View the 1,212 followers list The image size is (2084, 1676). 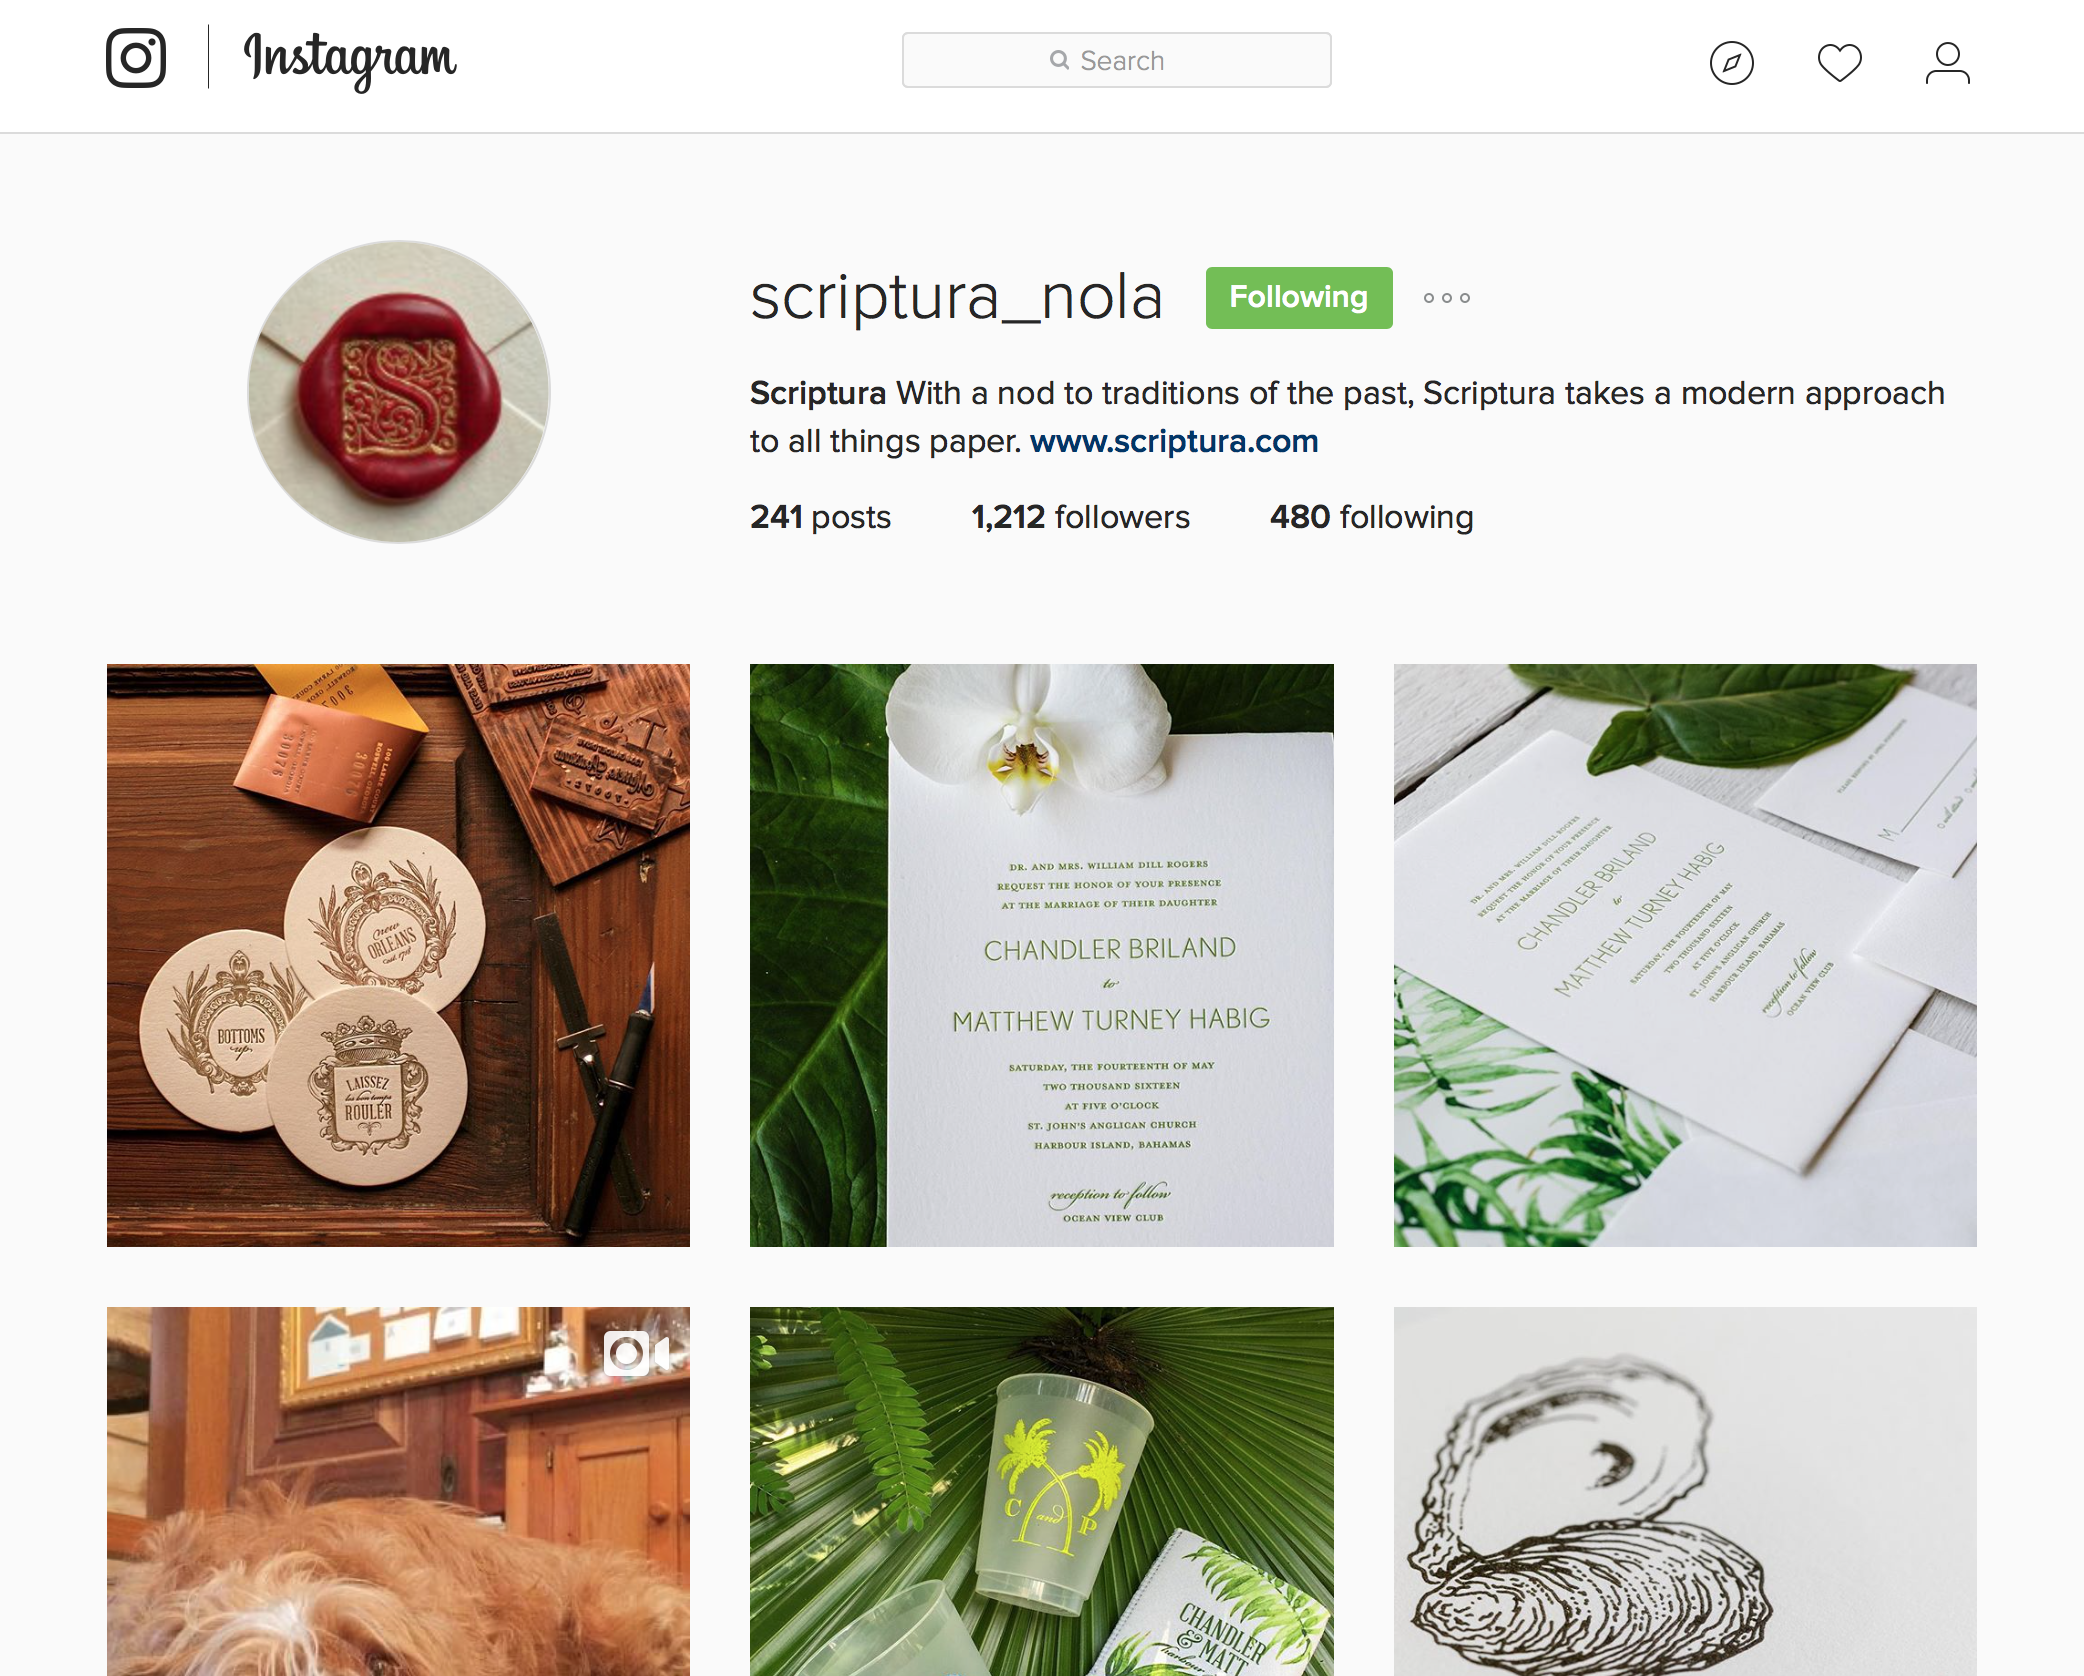pos(1080,517)
